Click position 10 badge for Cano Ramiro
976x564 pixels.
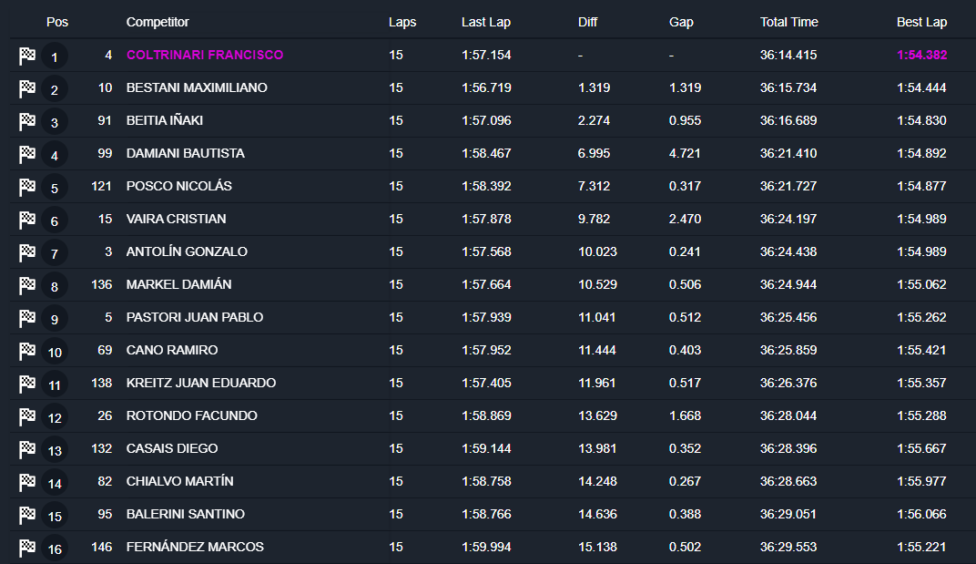point(54,352)
